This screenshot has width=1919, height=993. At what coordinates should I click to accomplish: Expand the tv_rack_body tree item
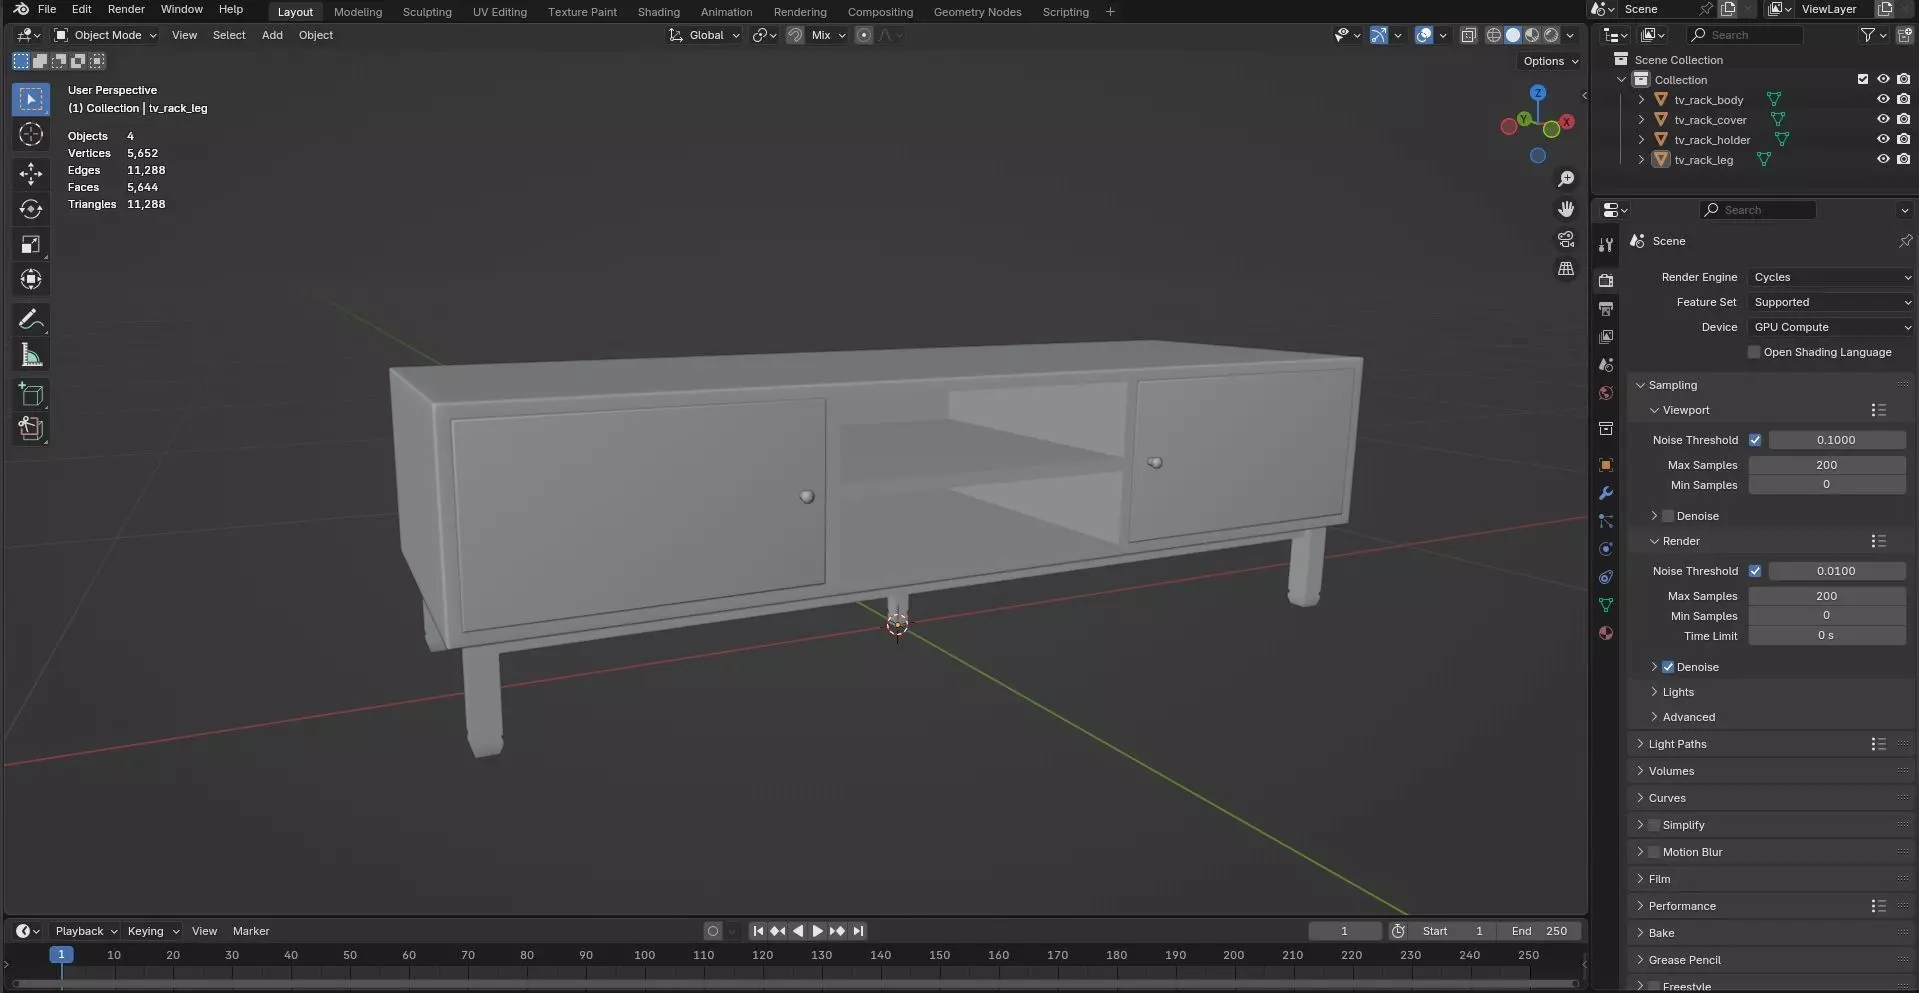pyautogui.click(x=1641, y=99)
